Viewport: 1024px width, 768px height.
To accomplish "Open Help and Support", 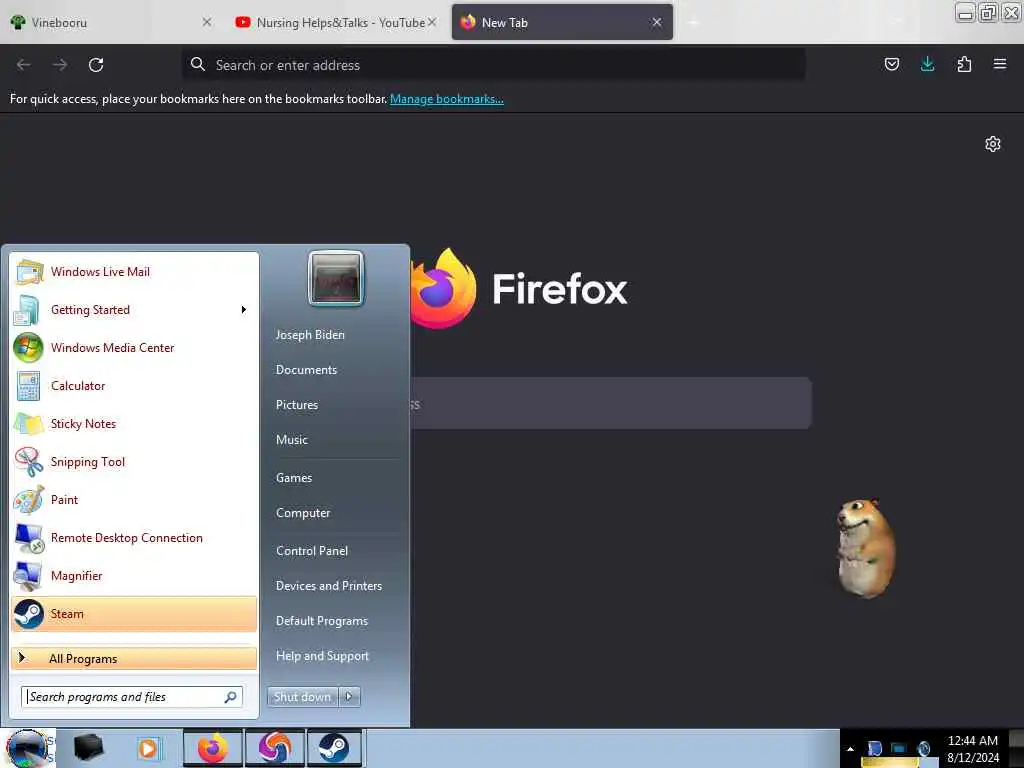I will tap(323, 656).
